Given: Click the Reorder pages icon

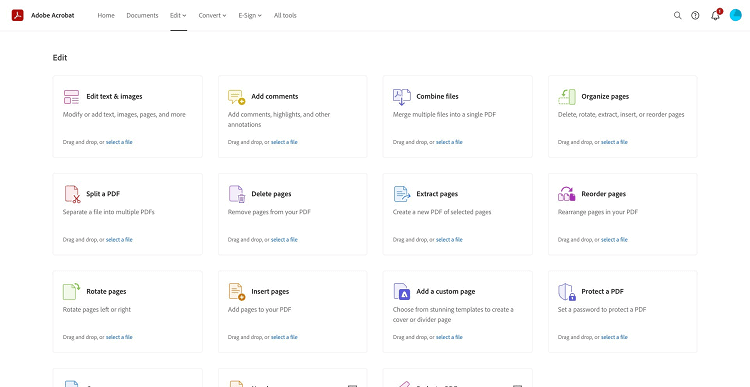Looking at the screenshot, I should [567, 194].
